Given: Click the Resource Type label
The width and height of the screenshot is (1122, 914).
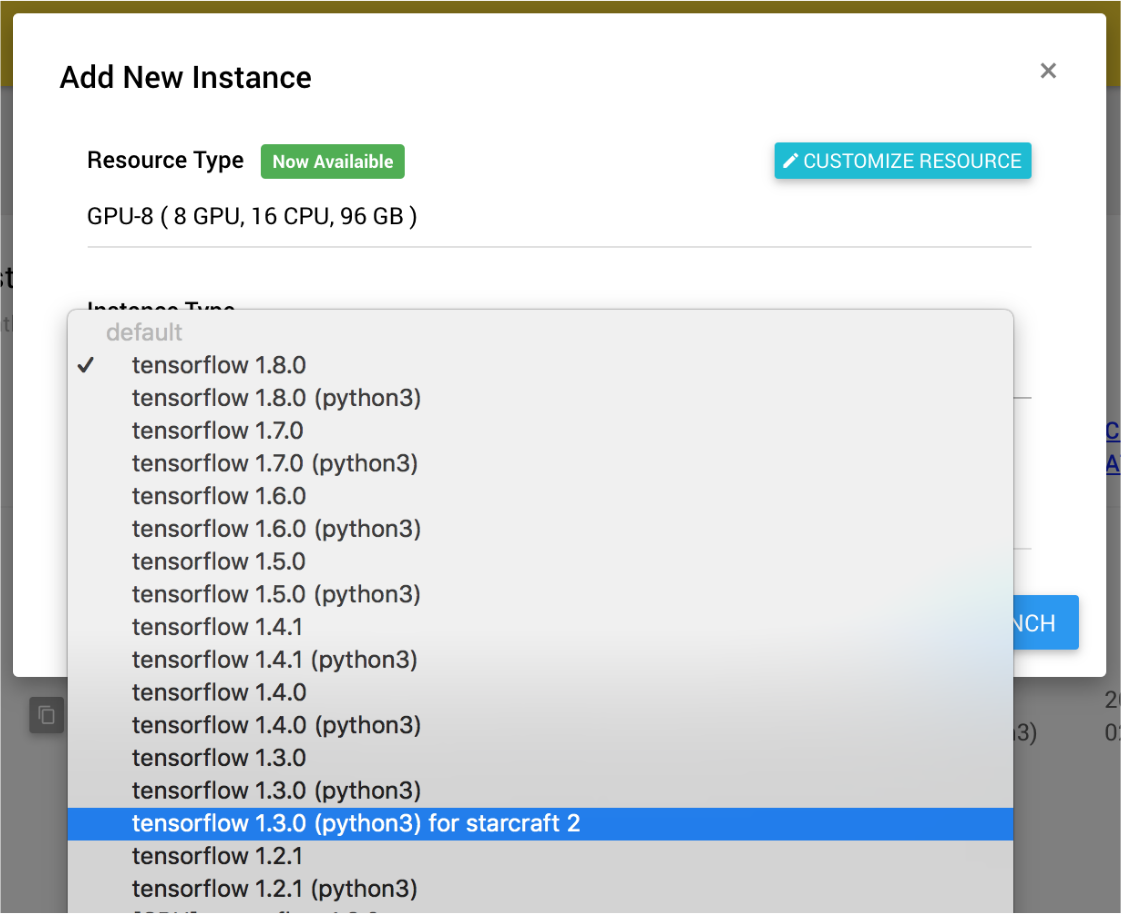Looking at the screenshot, I should 165,160.
